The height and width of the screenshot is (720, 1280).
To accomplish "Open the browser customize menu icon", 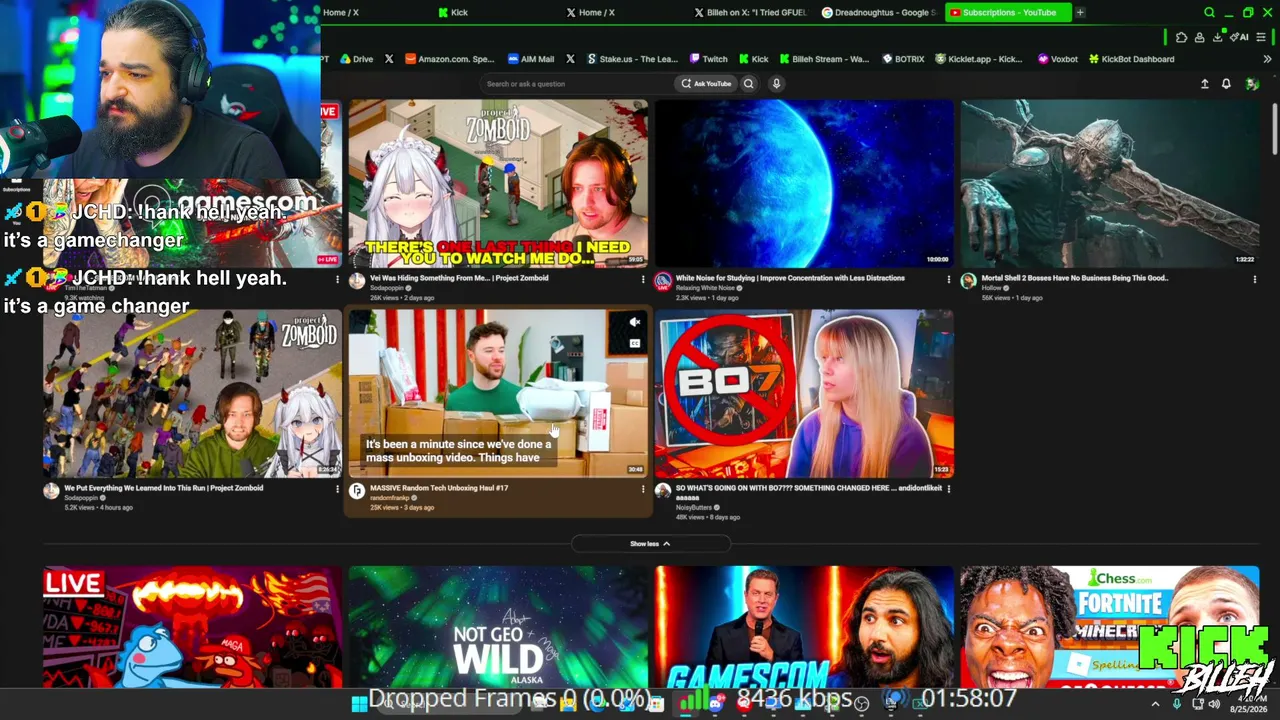I will (x=1261, y=38).
